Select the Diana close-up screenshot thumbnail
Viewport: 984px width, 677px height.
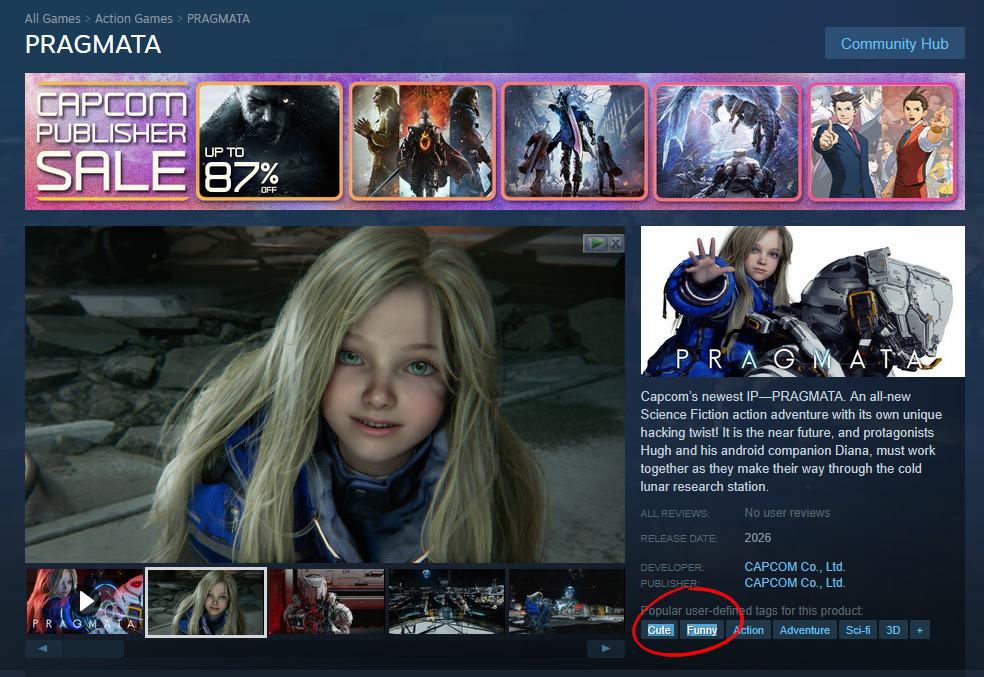pos(206,602)
